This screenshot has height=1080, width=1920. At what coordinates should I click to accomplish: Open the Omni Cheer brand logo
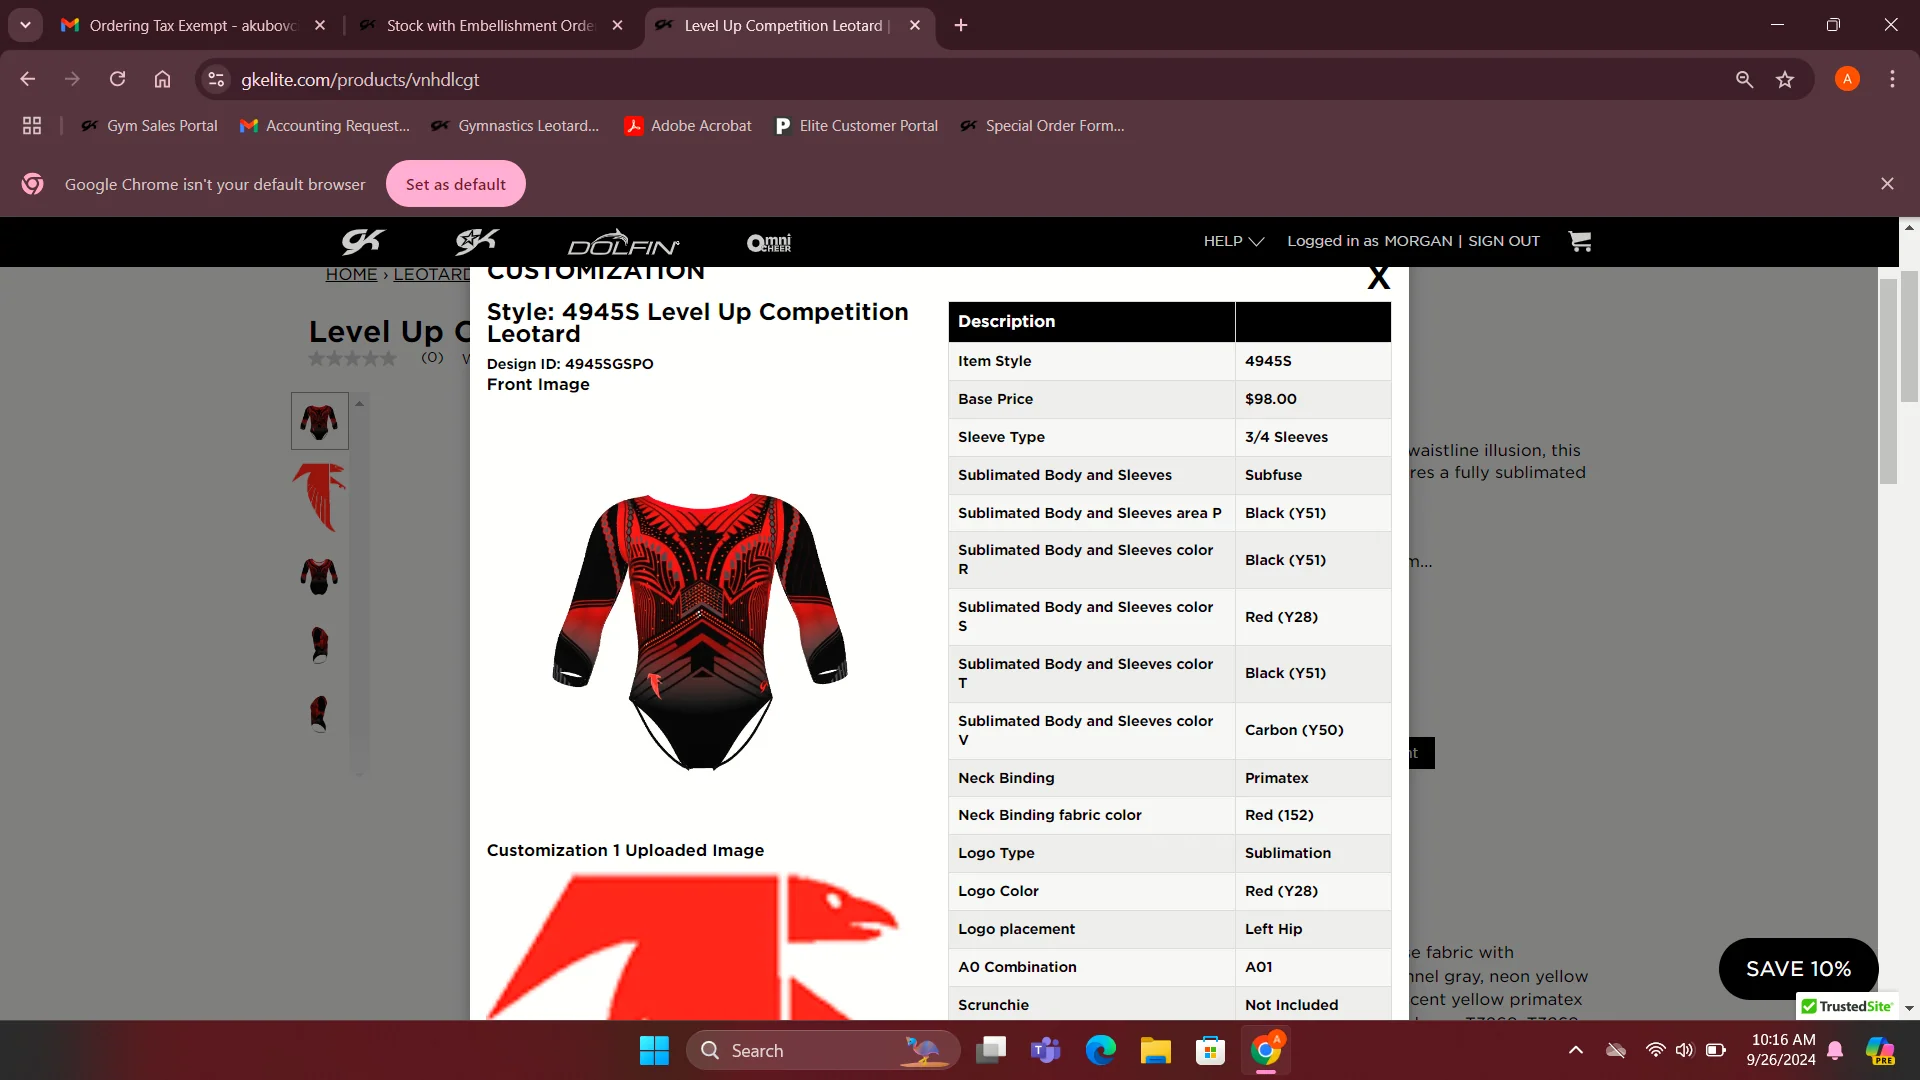[x=769, y=242]
